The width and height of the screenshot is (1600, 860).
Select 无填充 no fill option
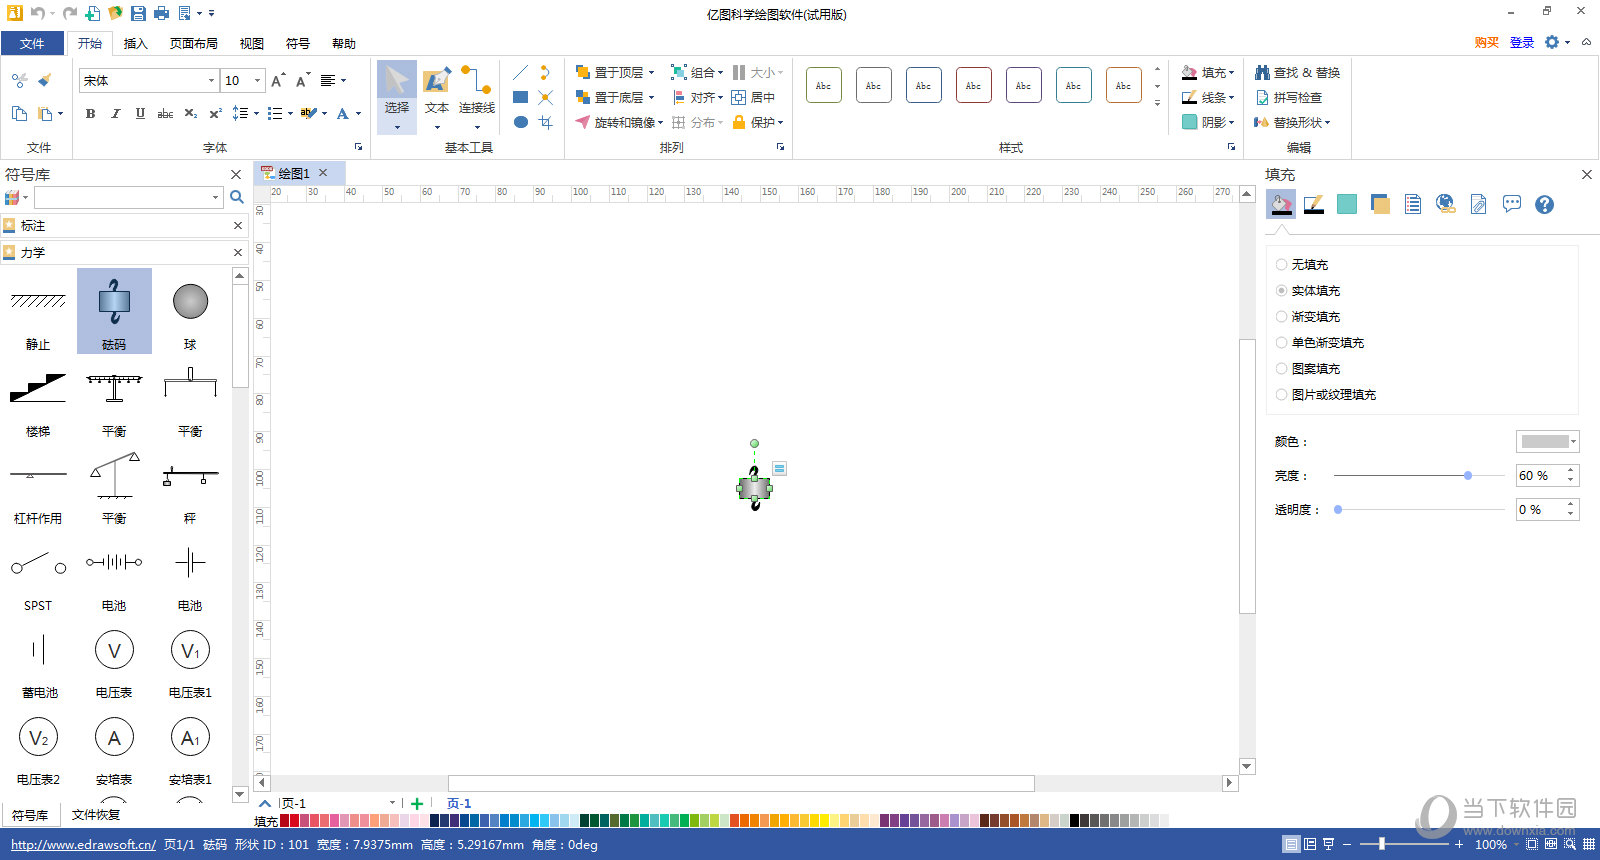click(1301, 265)
